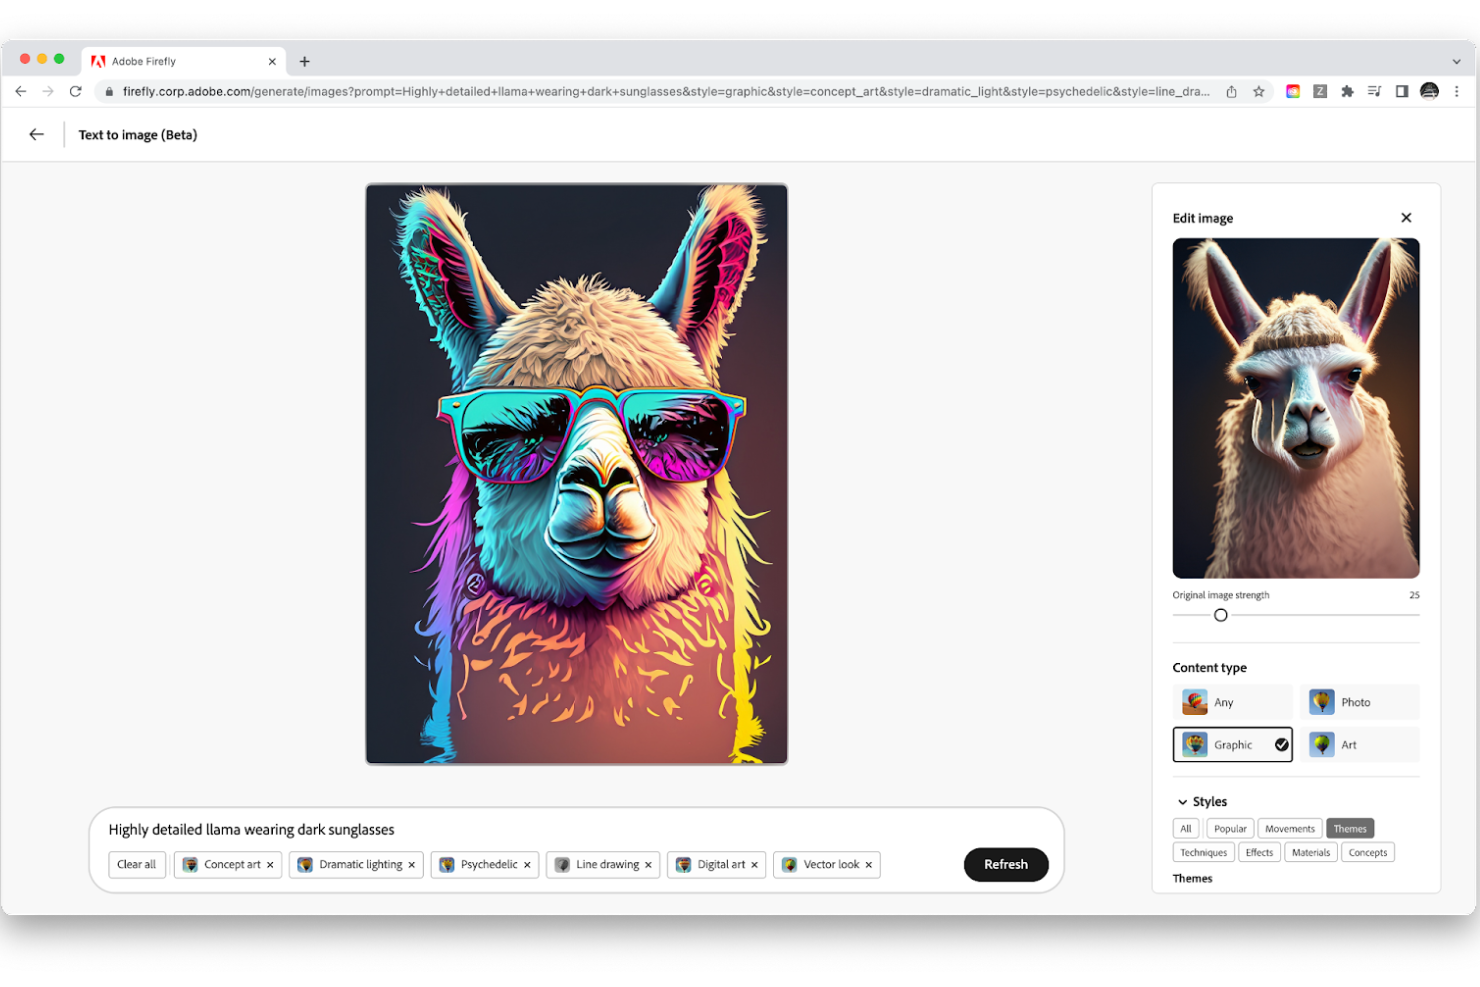The width and height of the screenshot is (1480, 987).
Task: Click the Original image strength slider handle
Action: click(1221, 615)
